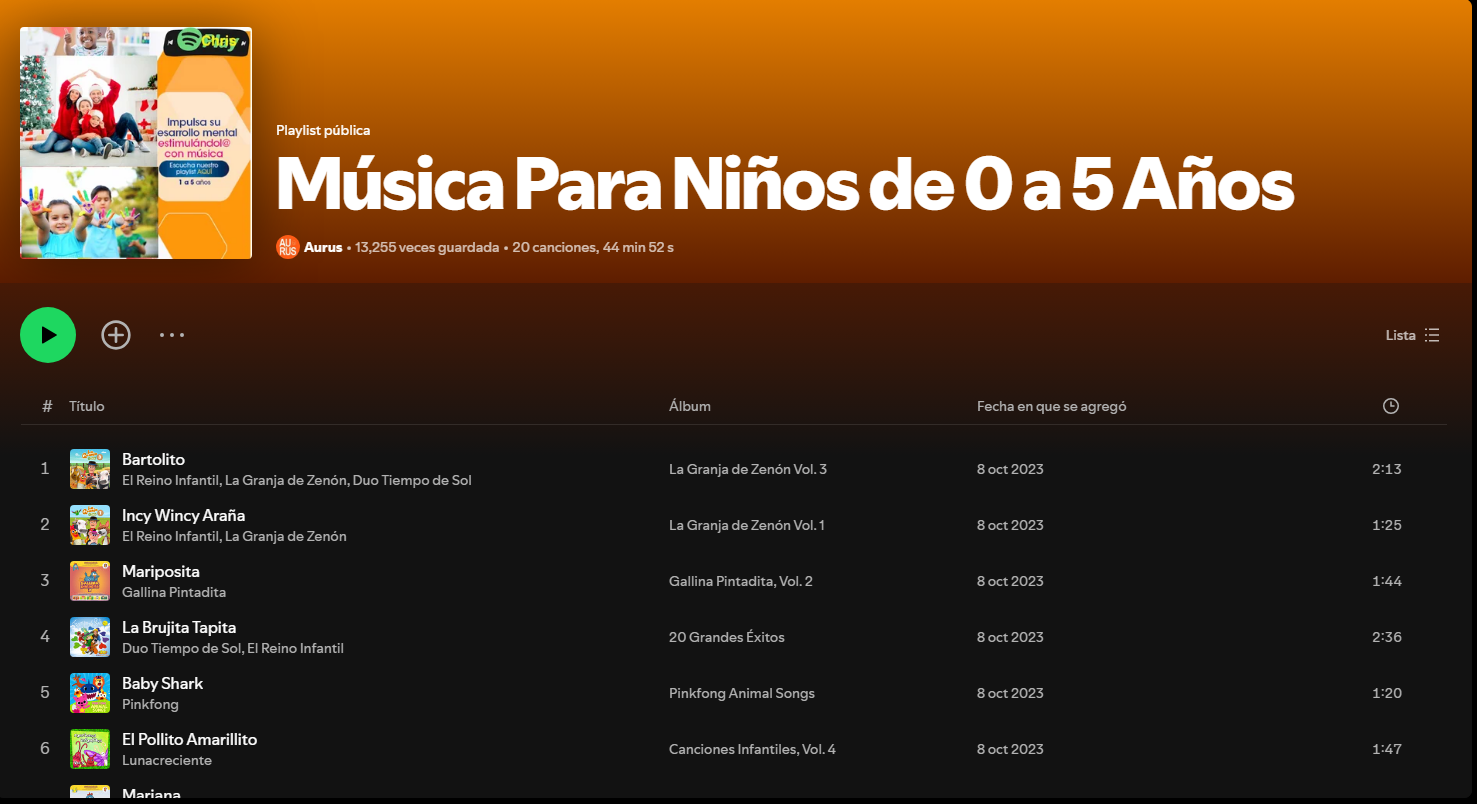Viewport: 1477px width, 804px height.
Task: Click the 1:47 duration of El Pollito Amarillito
Action: (1387, 749)
